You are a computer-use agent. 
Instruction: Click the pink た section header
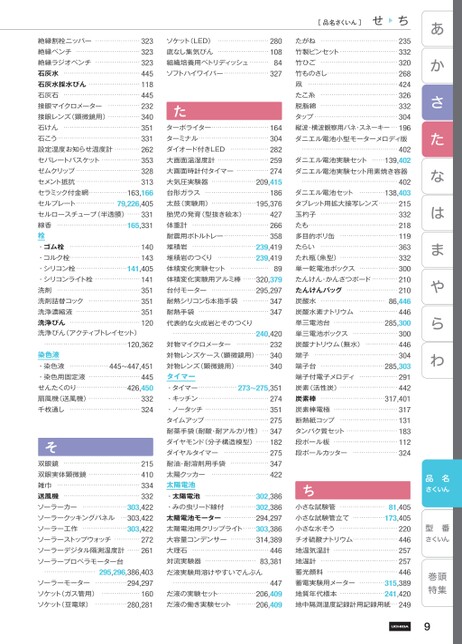coord(224,111)
